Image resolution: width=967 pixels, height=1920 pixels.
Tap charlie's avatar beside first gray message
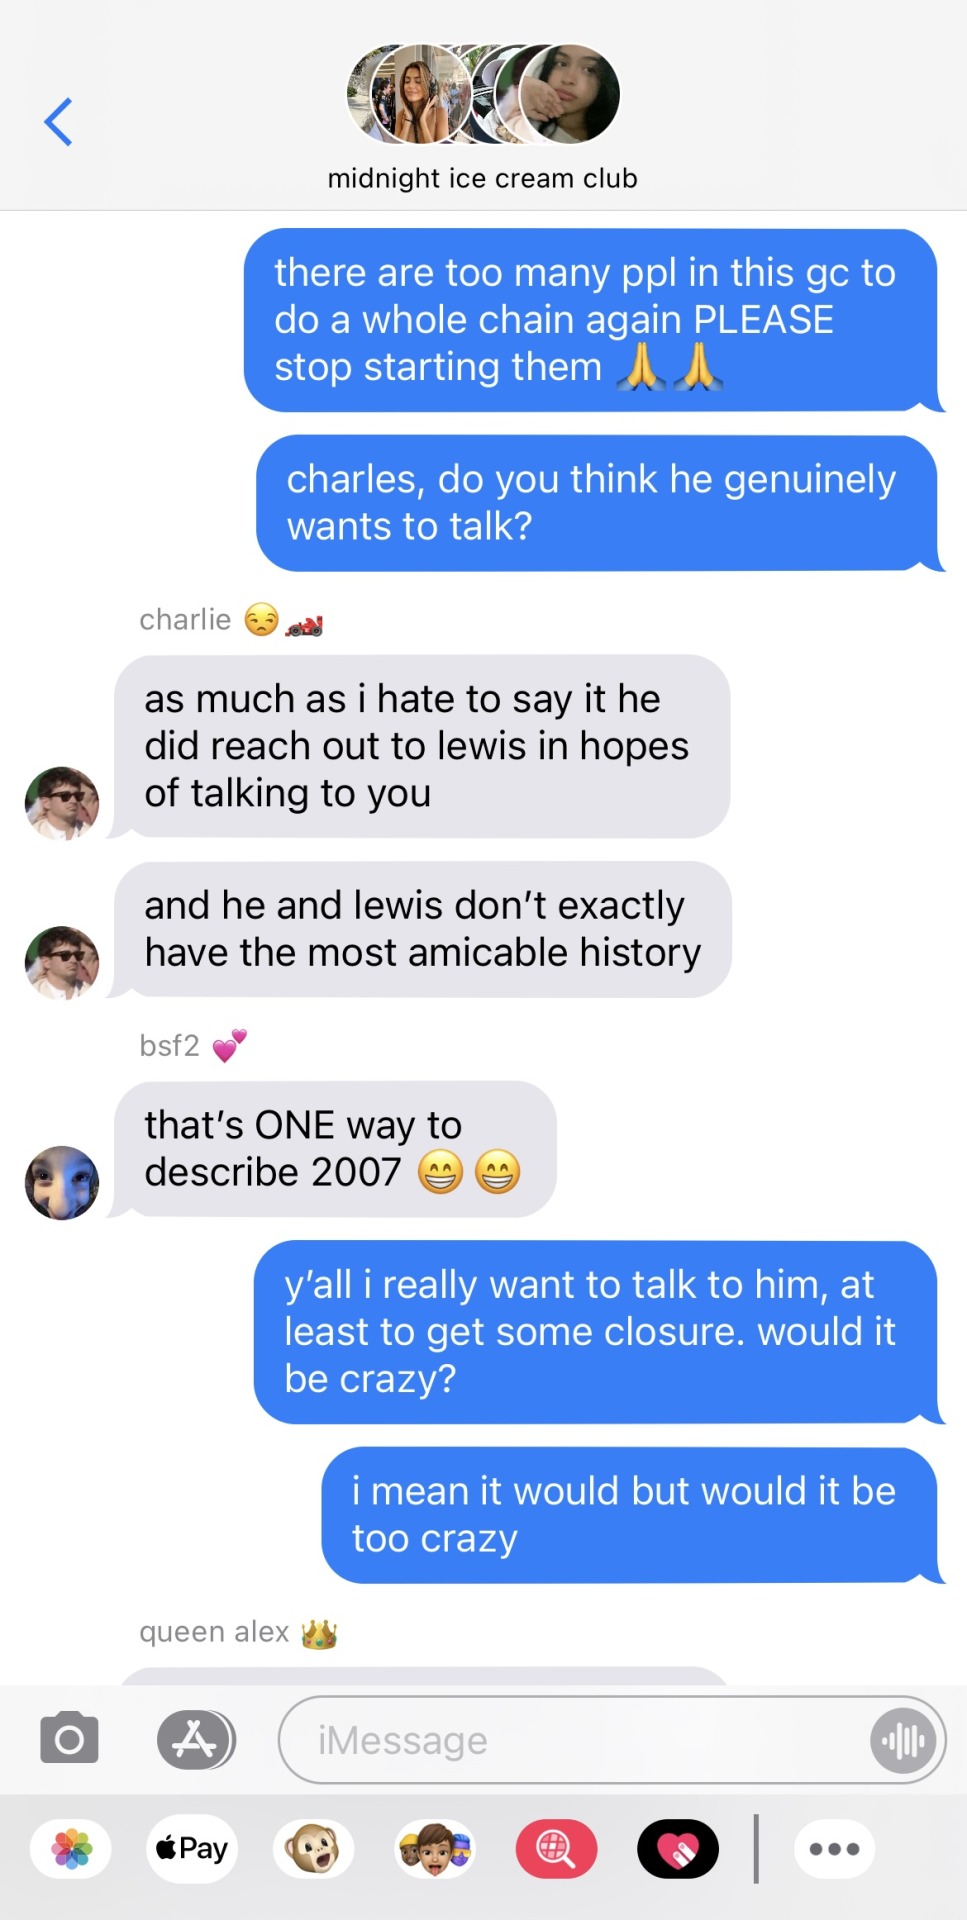62,803
